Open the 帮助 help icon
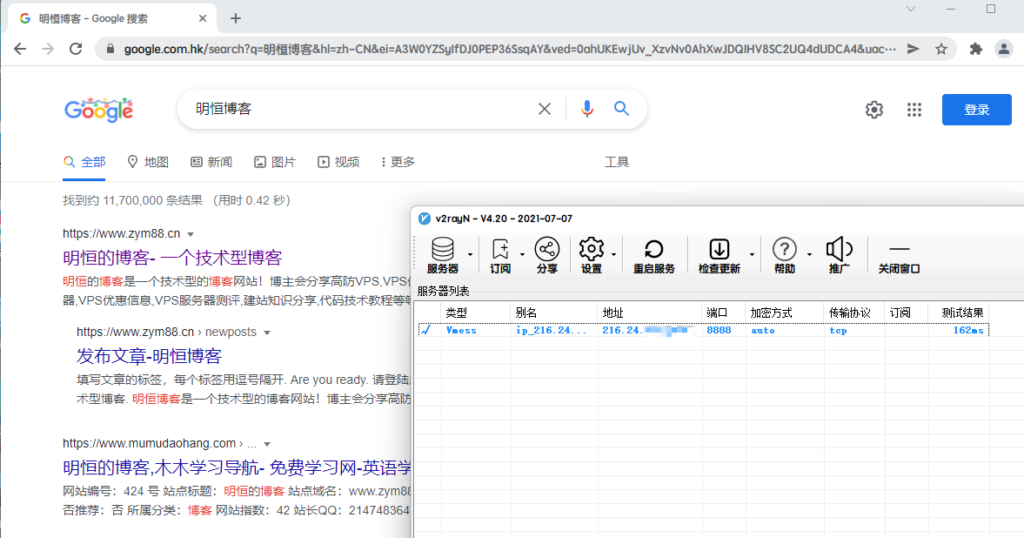The height and width of the screenshot is (538, 1024). pyautogui.click(x=784, y=255)
